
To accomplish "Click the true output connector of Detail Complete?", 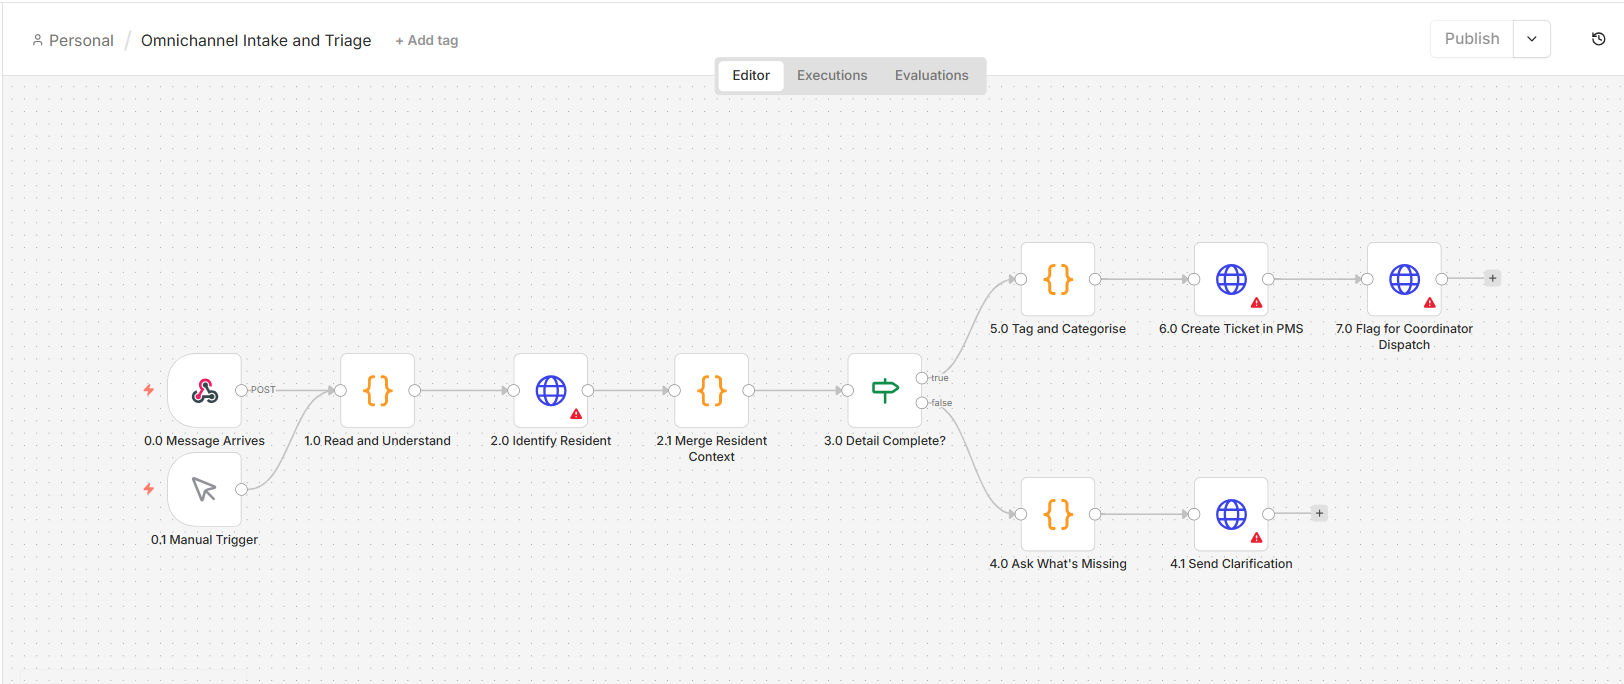I will tap(922, 378).
